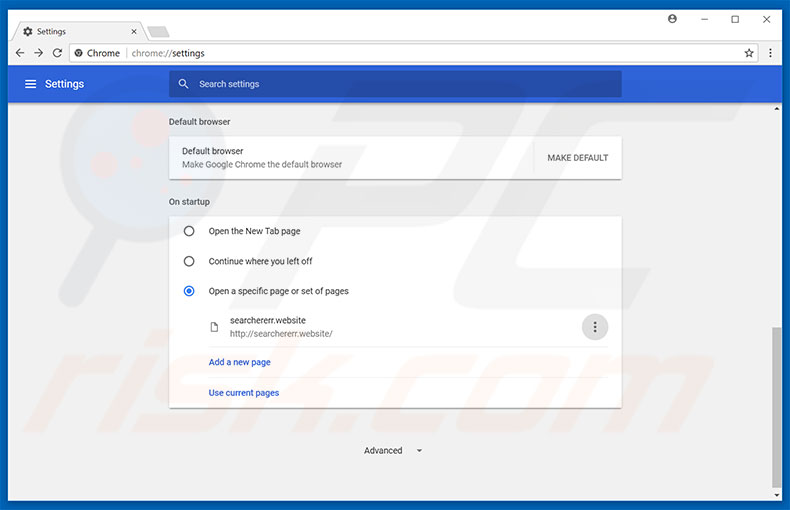790x510 pixels.
Task: Open the Chrome three-dot menu
Action: (x=771, y=53)
